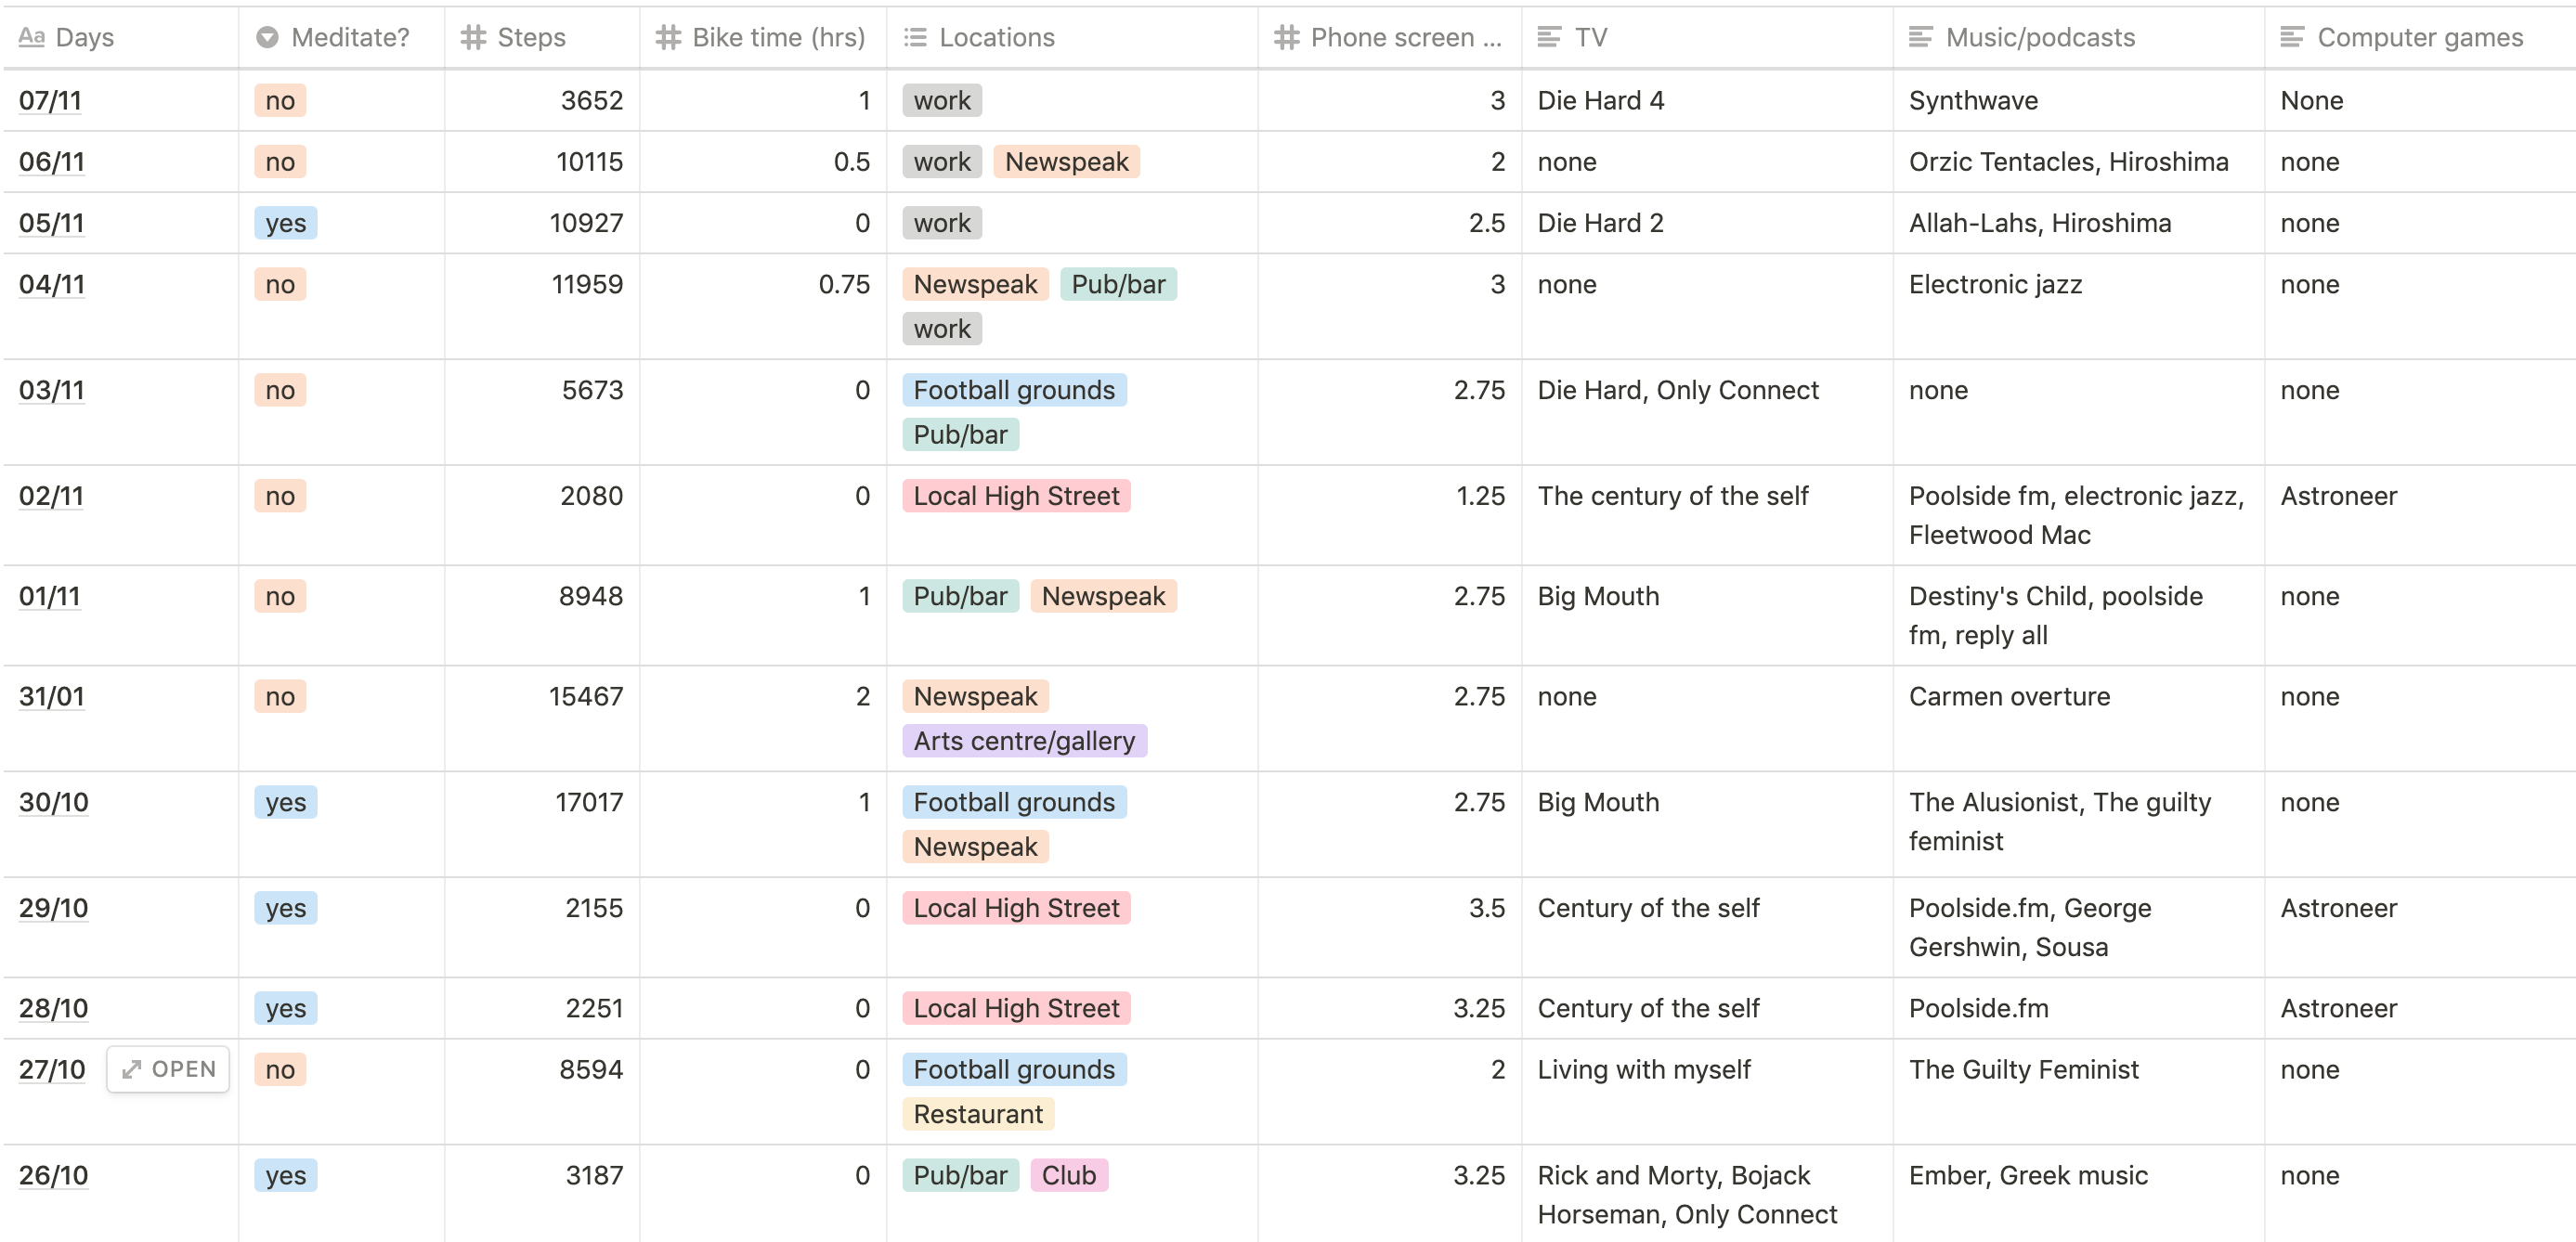Select the Pub/bar tag in the 04/11 row
This screenshot has height=1242, width=2576.
[x=1118, y=285]
